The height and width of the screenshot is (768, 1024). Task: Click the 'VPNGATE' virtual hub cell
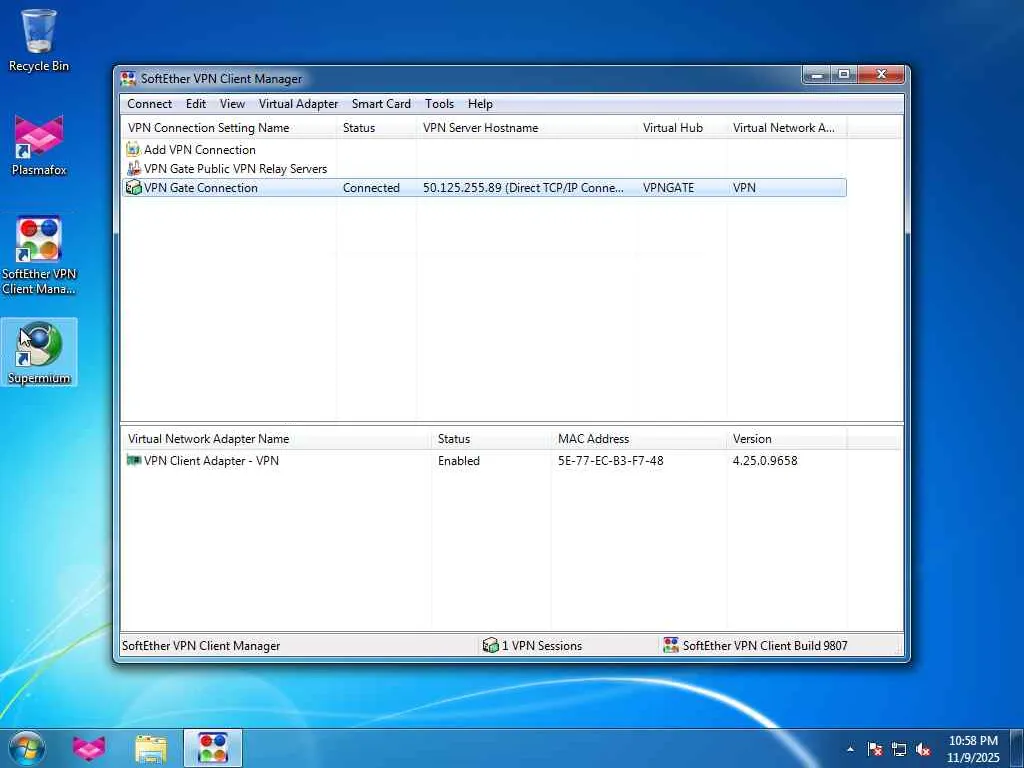(x=668, y=187)
